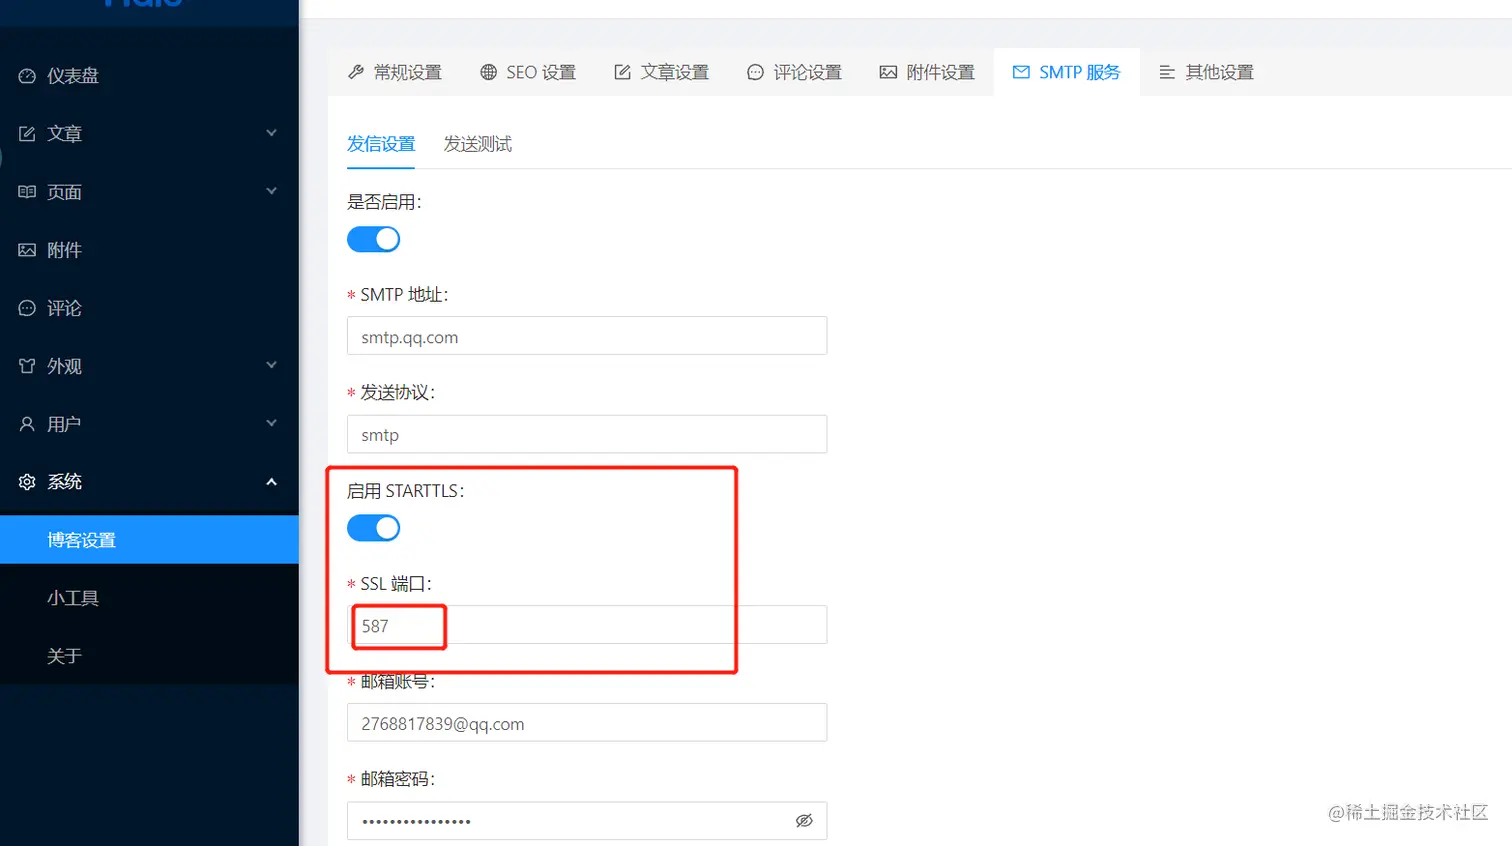
Task: Open the 附件设置 tab
Action: (x=927, y=72)
